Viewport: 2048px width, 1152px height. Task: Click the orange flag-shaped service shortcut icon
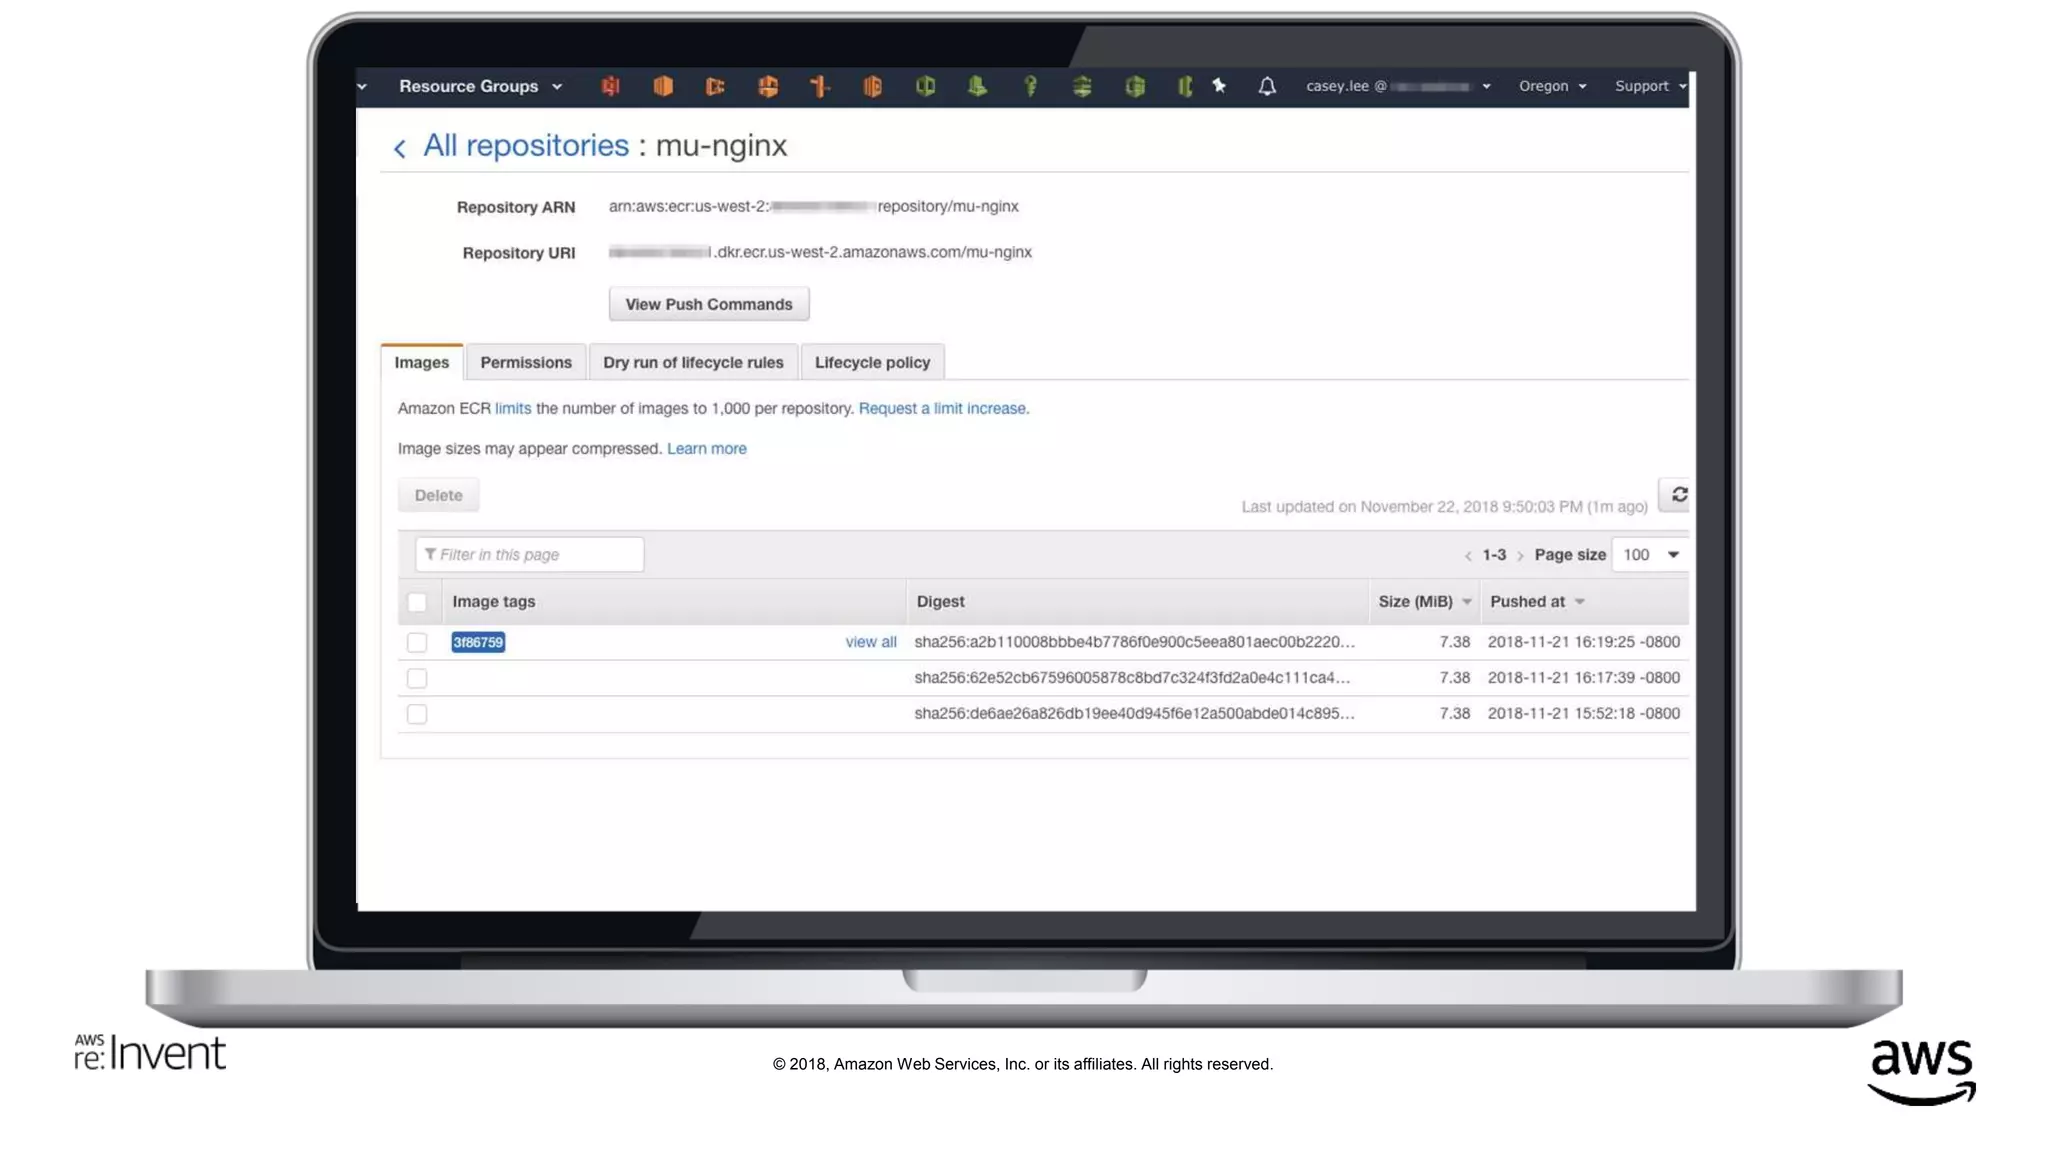(715, 87)
